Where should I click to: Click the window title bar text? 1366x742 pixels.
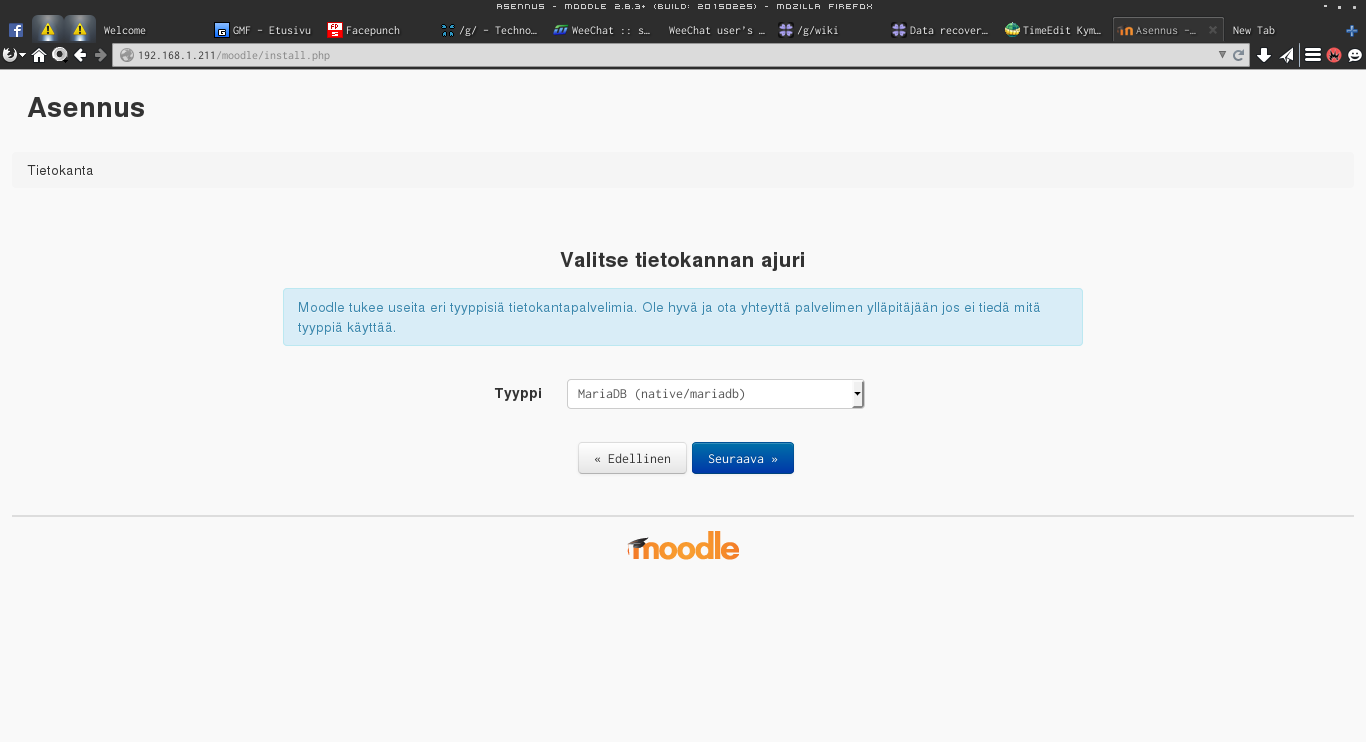point(684,6)
